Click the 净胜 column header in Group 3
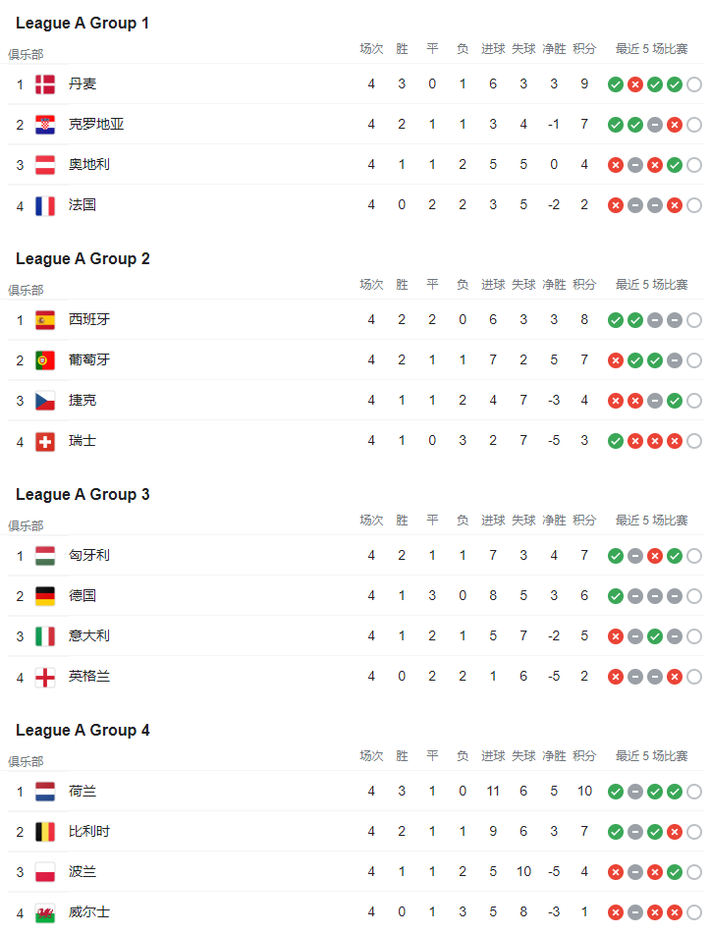This screenshot has width=710, height=935. point(554,521)
